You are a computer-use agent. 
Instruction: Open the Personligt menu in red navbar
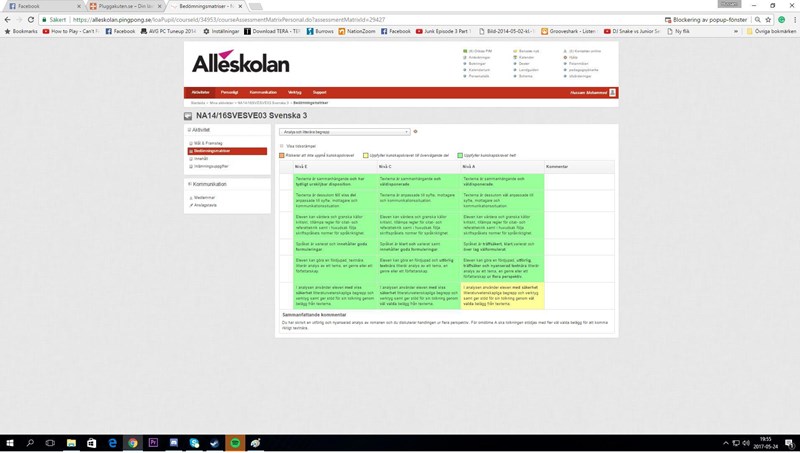(x=229, y=92)
